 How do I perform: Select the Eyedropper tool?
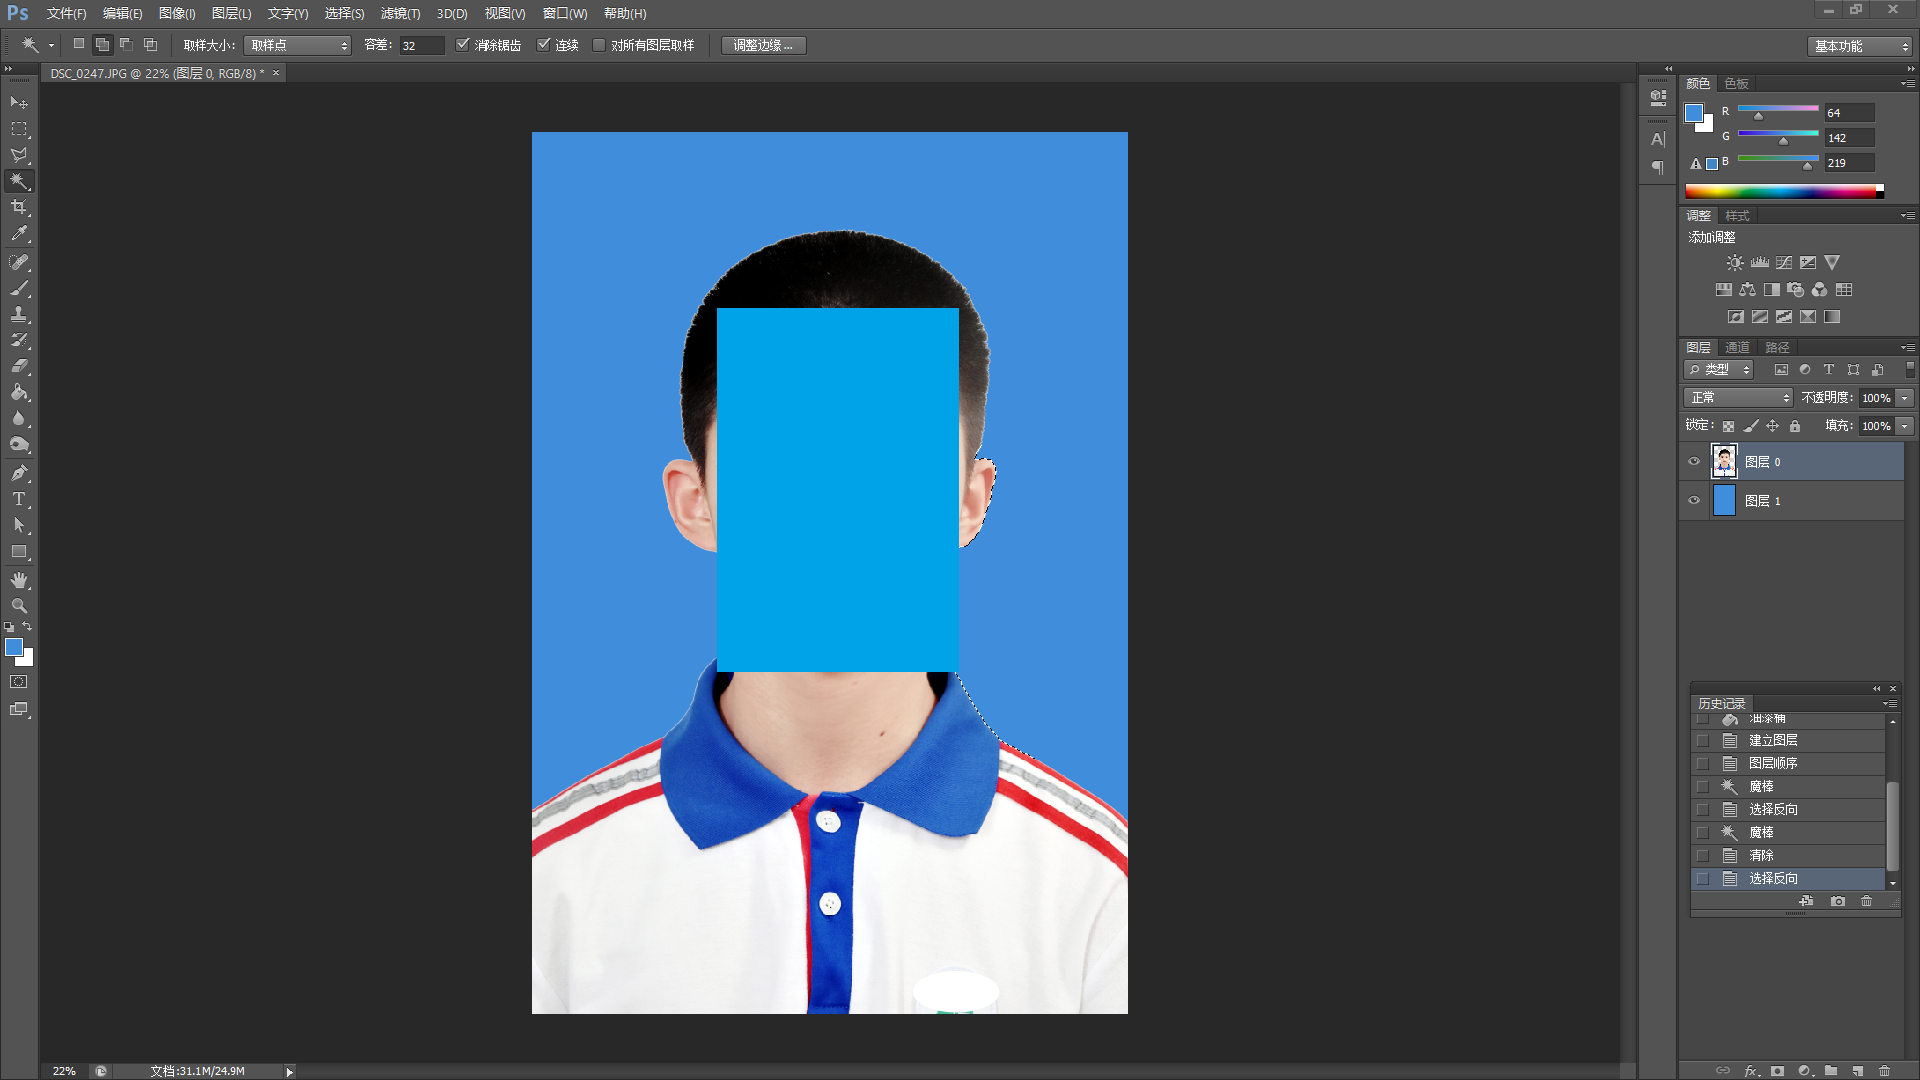pyautogui.click(x=19, y=234)
